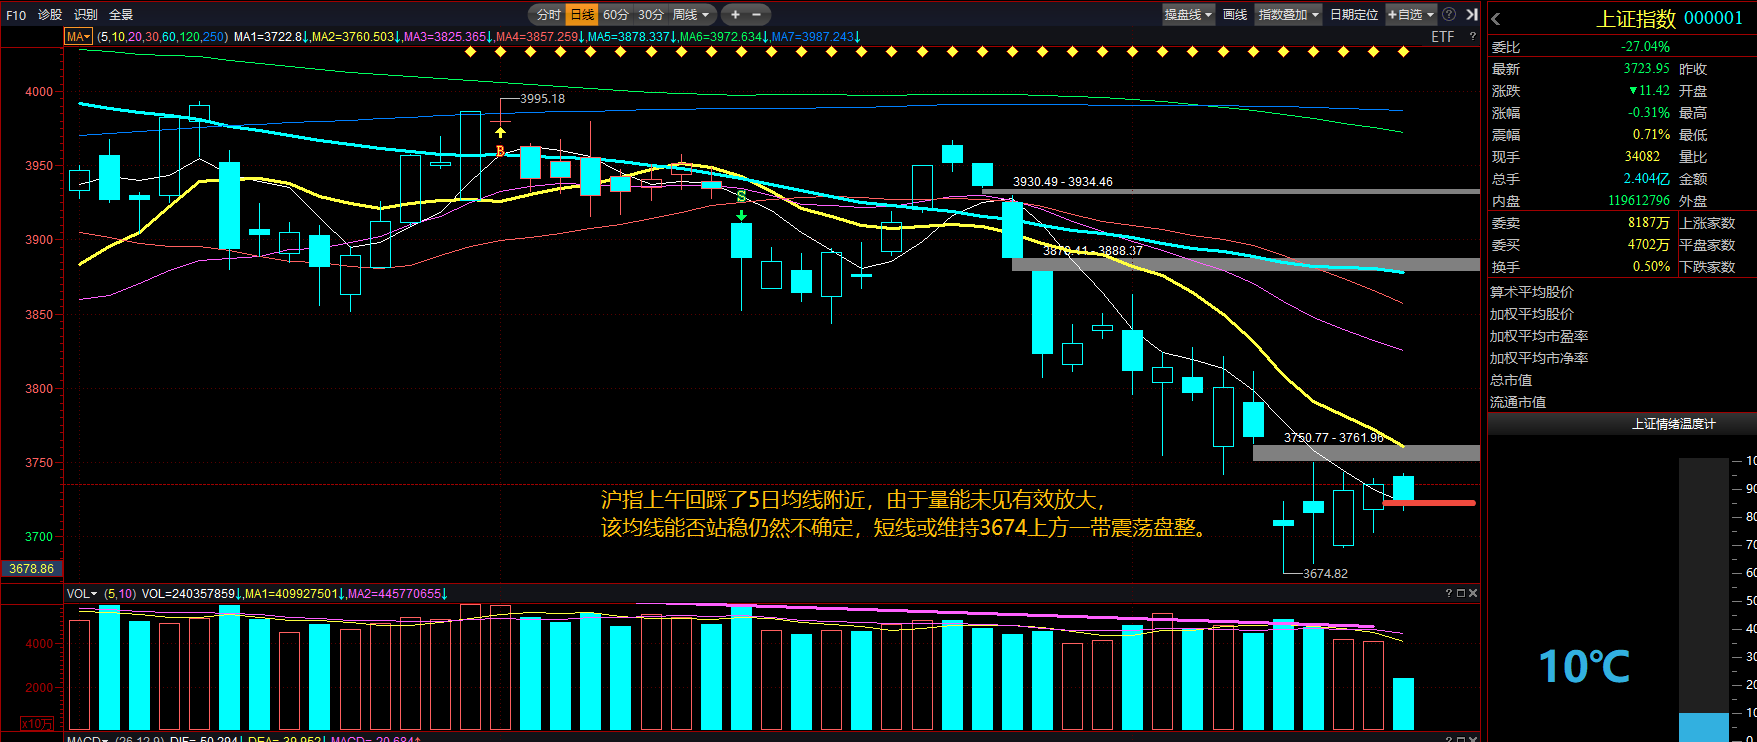This screenshot has width=1757, height=742.
Task: Select the 60分 period
Action: tap(616, 14)
